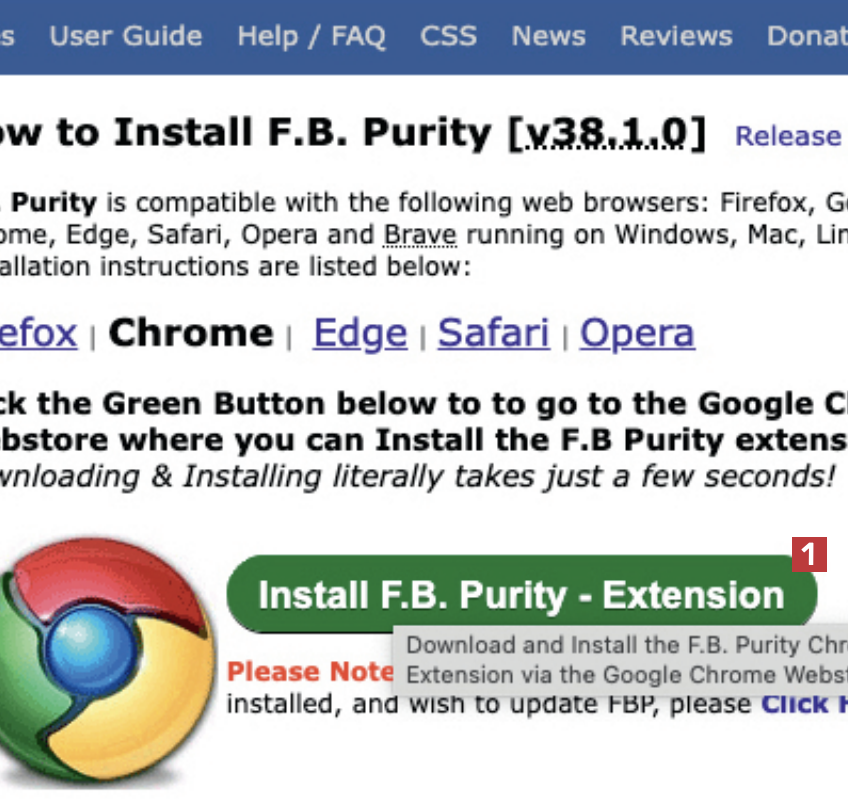Select the Chrome browser tab
The image size is (848, 800).
190,333
